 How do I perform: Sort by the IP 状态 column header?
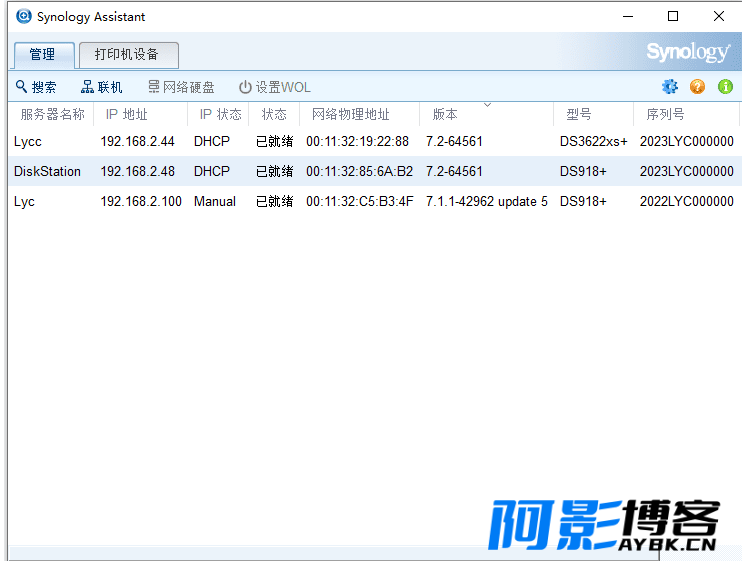(218, 114)
